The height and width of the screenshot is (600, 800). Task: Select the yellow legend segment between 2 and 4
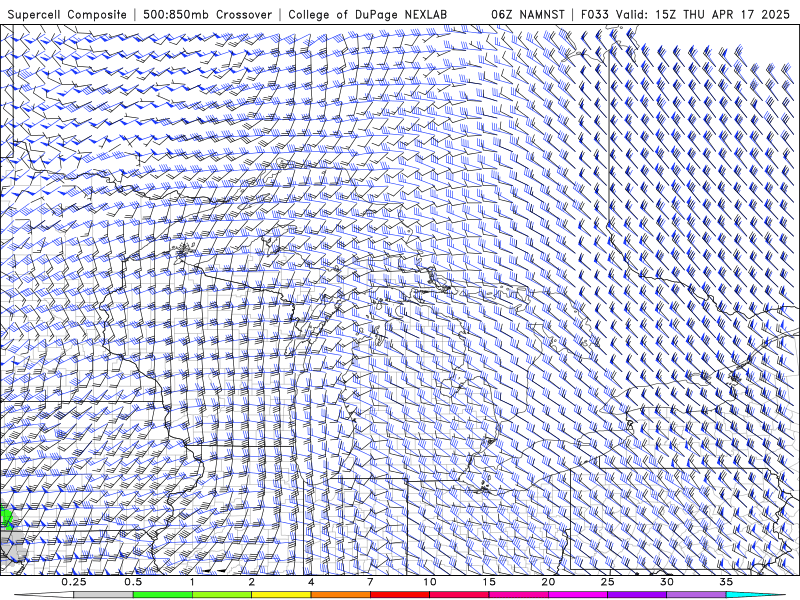[x=281, y=595]
